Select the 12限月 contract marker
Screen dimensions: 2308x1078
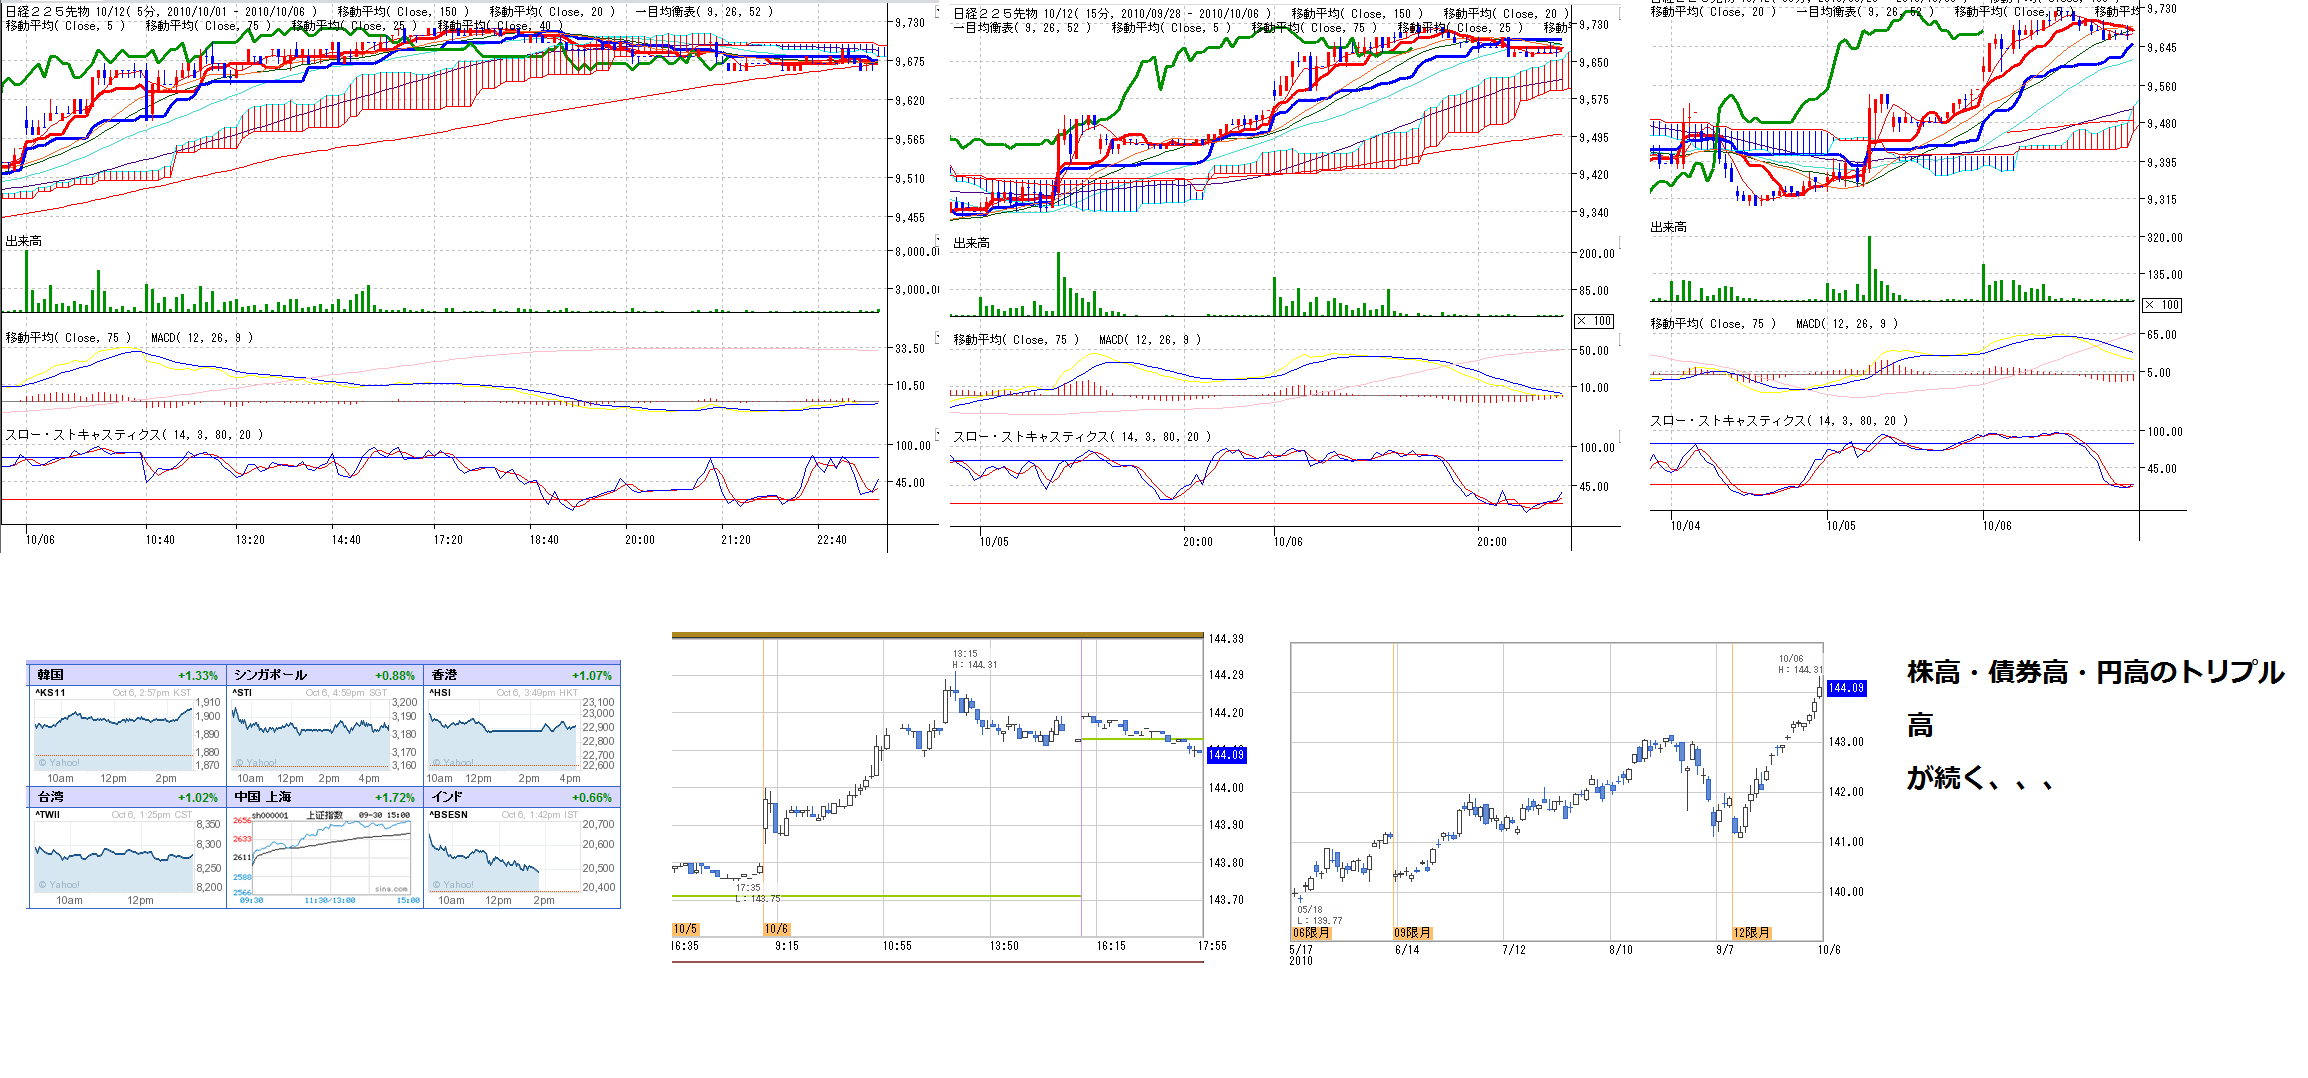coord(1751,933)
